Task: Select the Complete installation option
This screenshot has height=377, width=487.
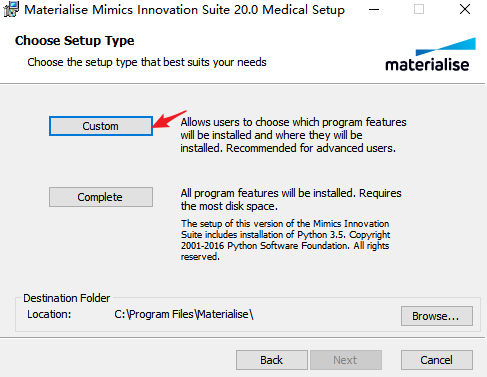Action: [101, 197]
